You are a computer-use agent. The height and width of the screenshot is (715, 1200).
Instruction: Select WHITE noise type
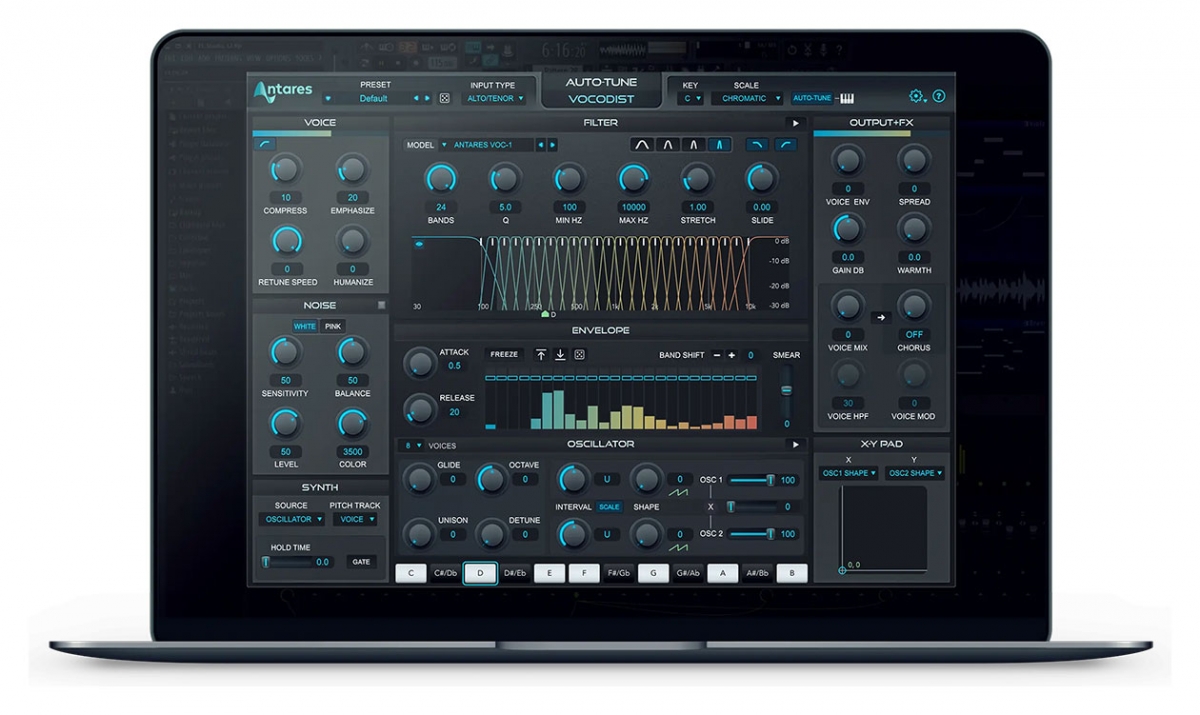click(305, 326)
